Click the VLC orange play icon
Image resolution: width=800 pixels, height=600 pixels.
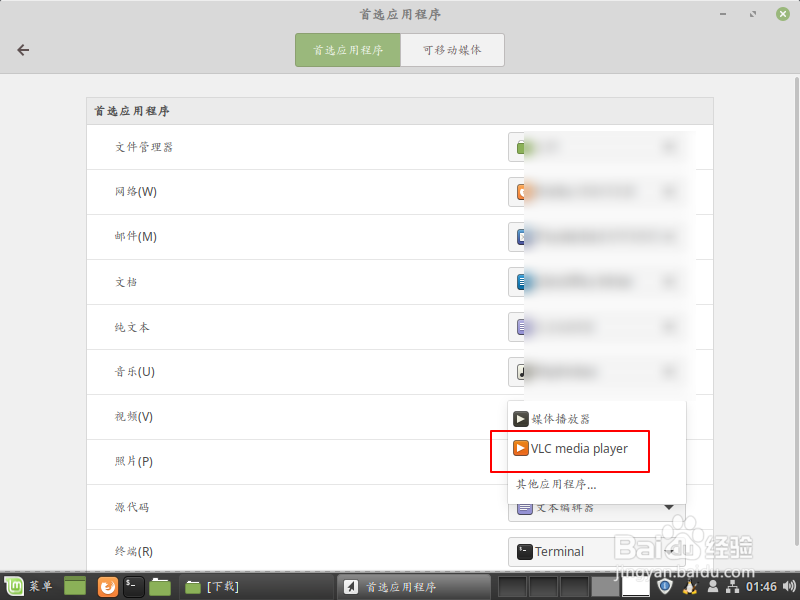pos(520,448)
